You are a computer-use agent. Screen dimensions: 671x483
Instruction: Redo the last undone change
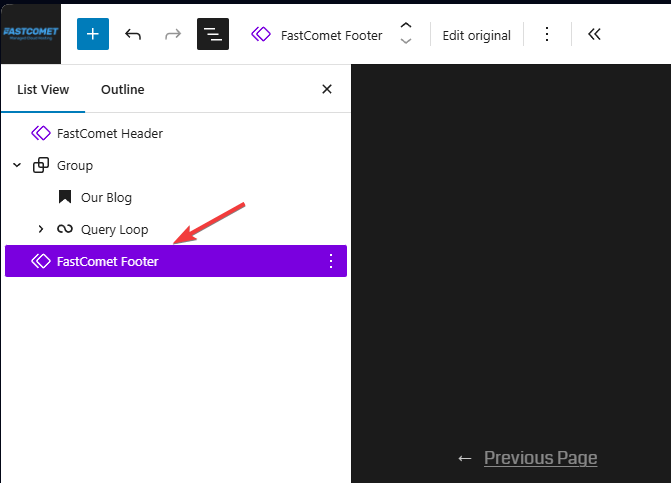[x=173, y=34]
